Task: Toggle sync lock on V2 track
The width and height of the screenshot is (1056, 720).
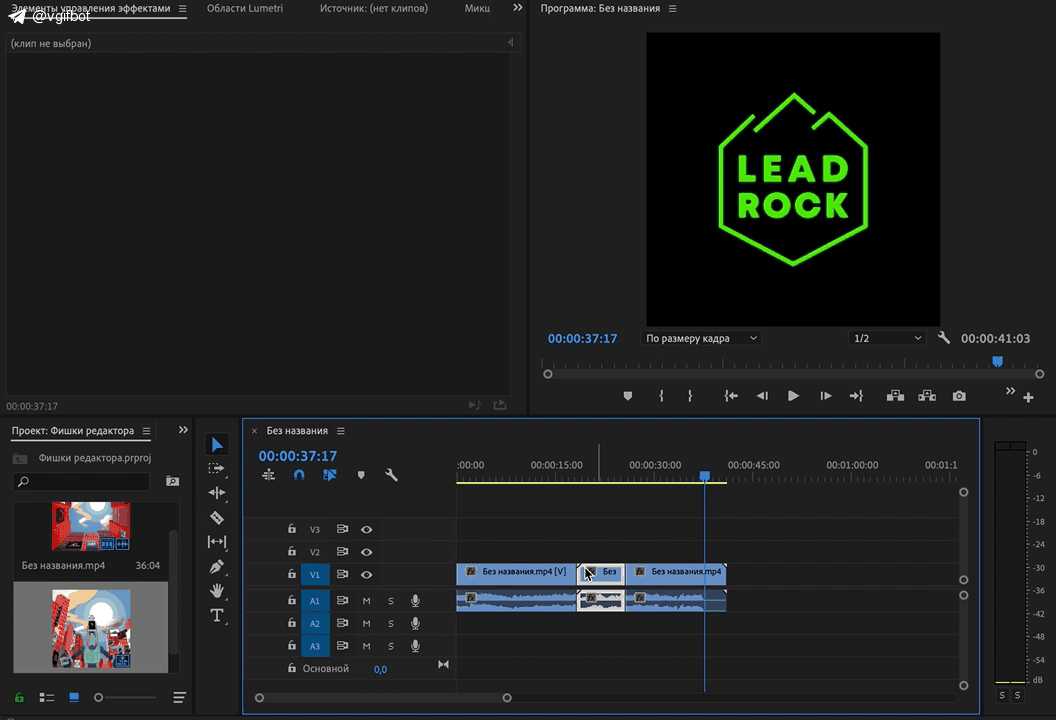Action: coord(342,552)
